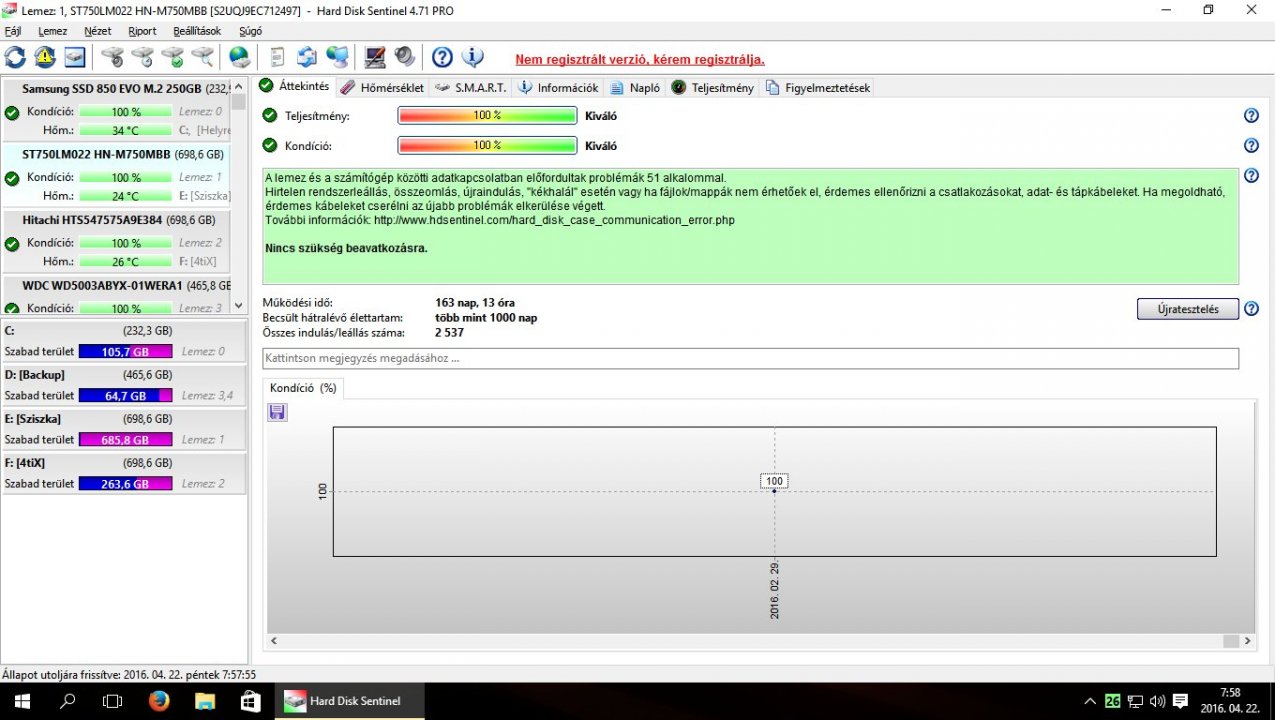Click help icon beside the green message box

1251,176
